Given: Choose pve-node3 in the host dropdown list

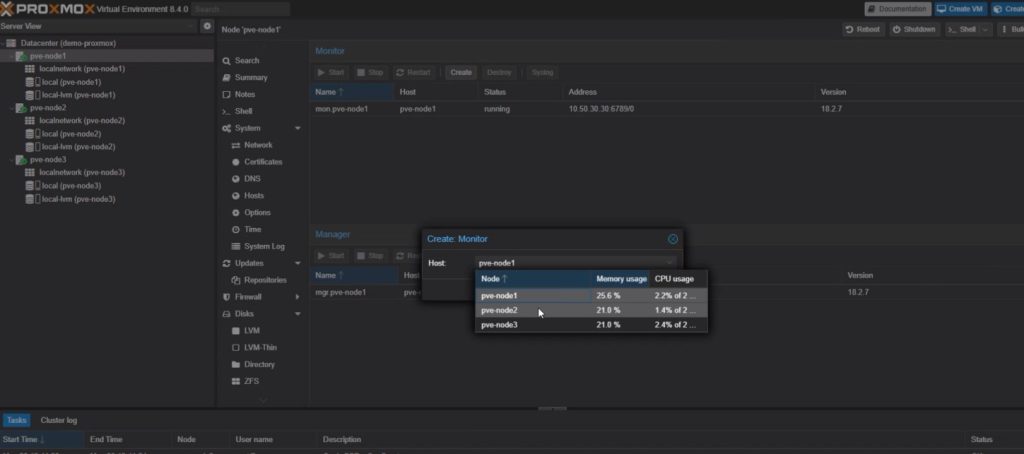Looking at the screenshot, I should [x=591, y=325].
